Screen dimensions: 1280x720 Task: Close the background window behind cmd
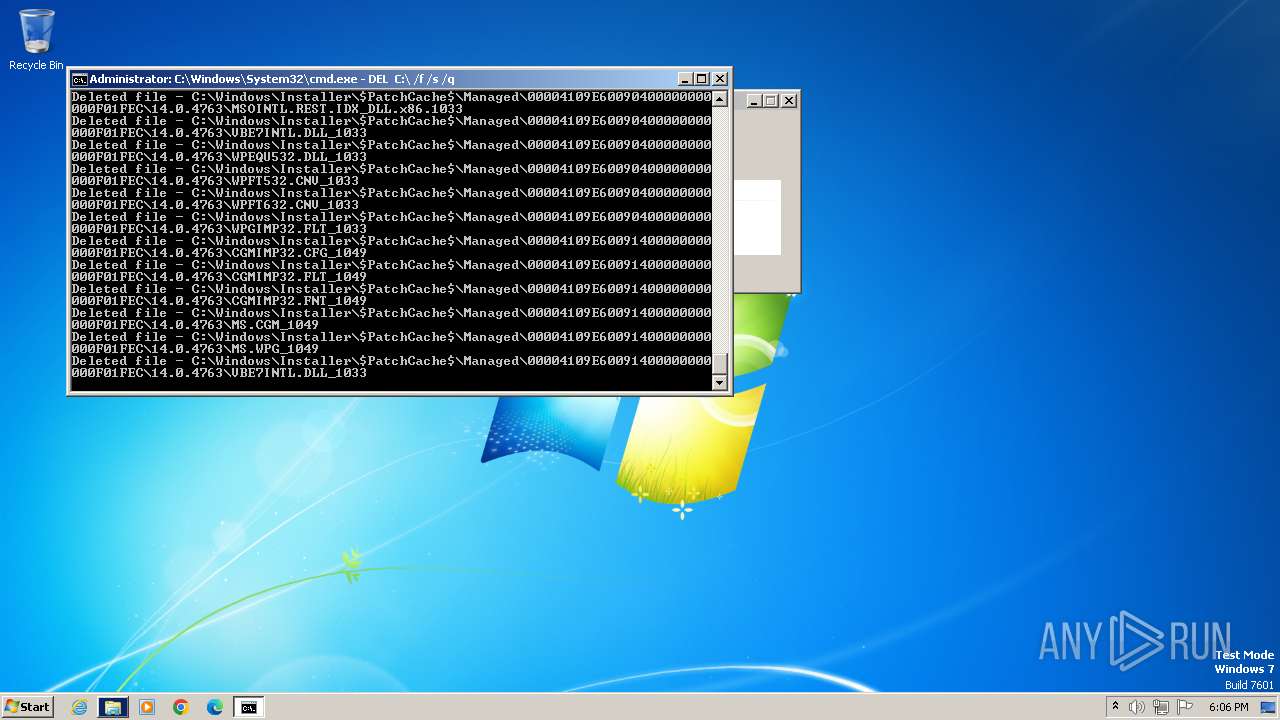(789, 101)
